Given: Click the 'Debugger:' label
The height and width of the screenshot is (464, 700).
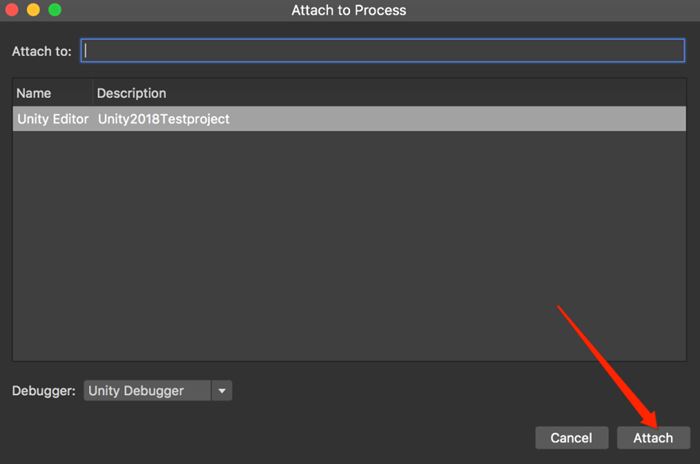Looking at the screenshot, I should pyautogui.click(x=44, y=391).
